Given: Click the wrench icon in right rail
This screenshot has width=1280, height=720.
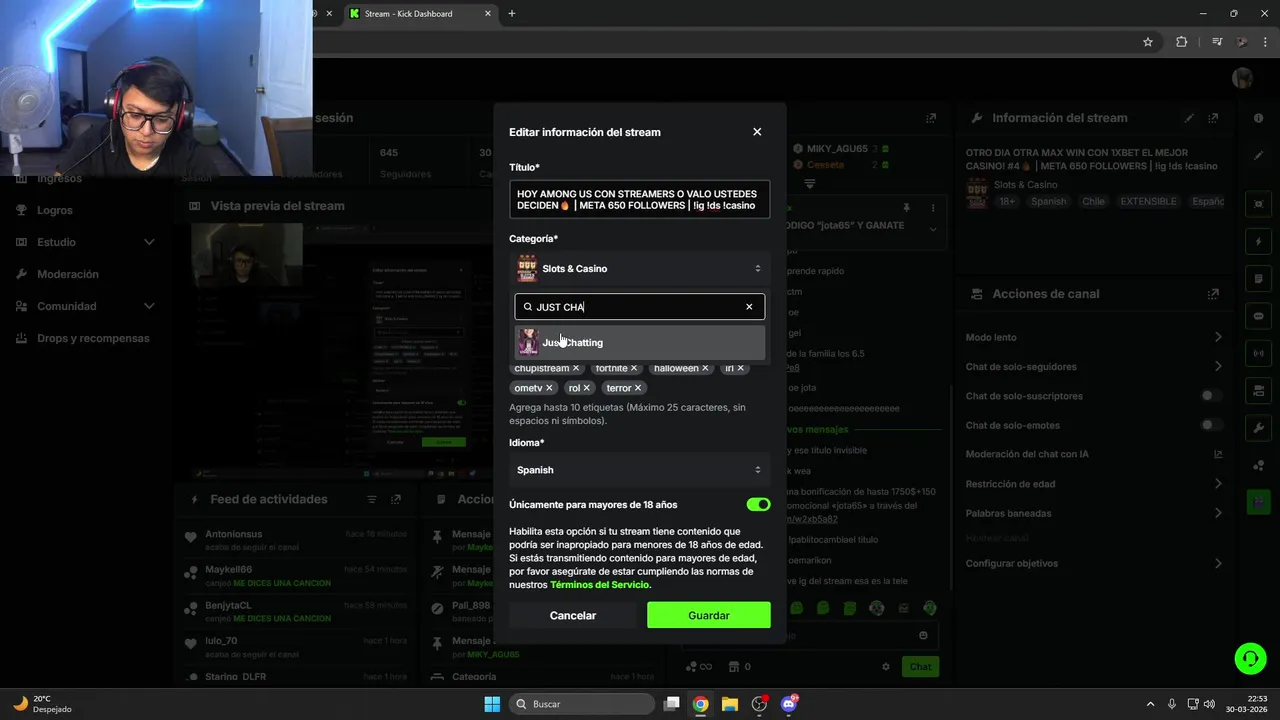Looking at the screenshot, I should click(1258, 428).
